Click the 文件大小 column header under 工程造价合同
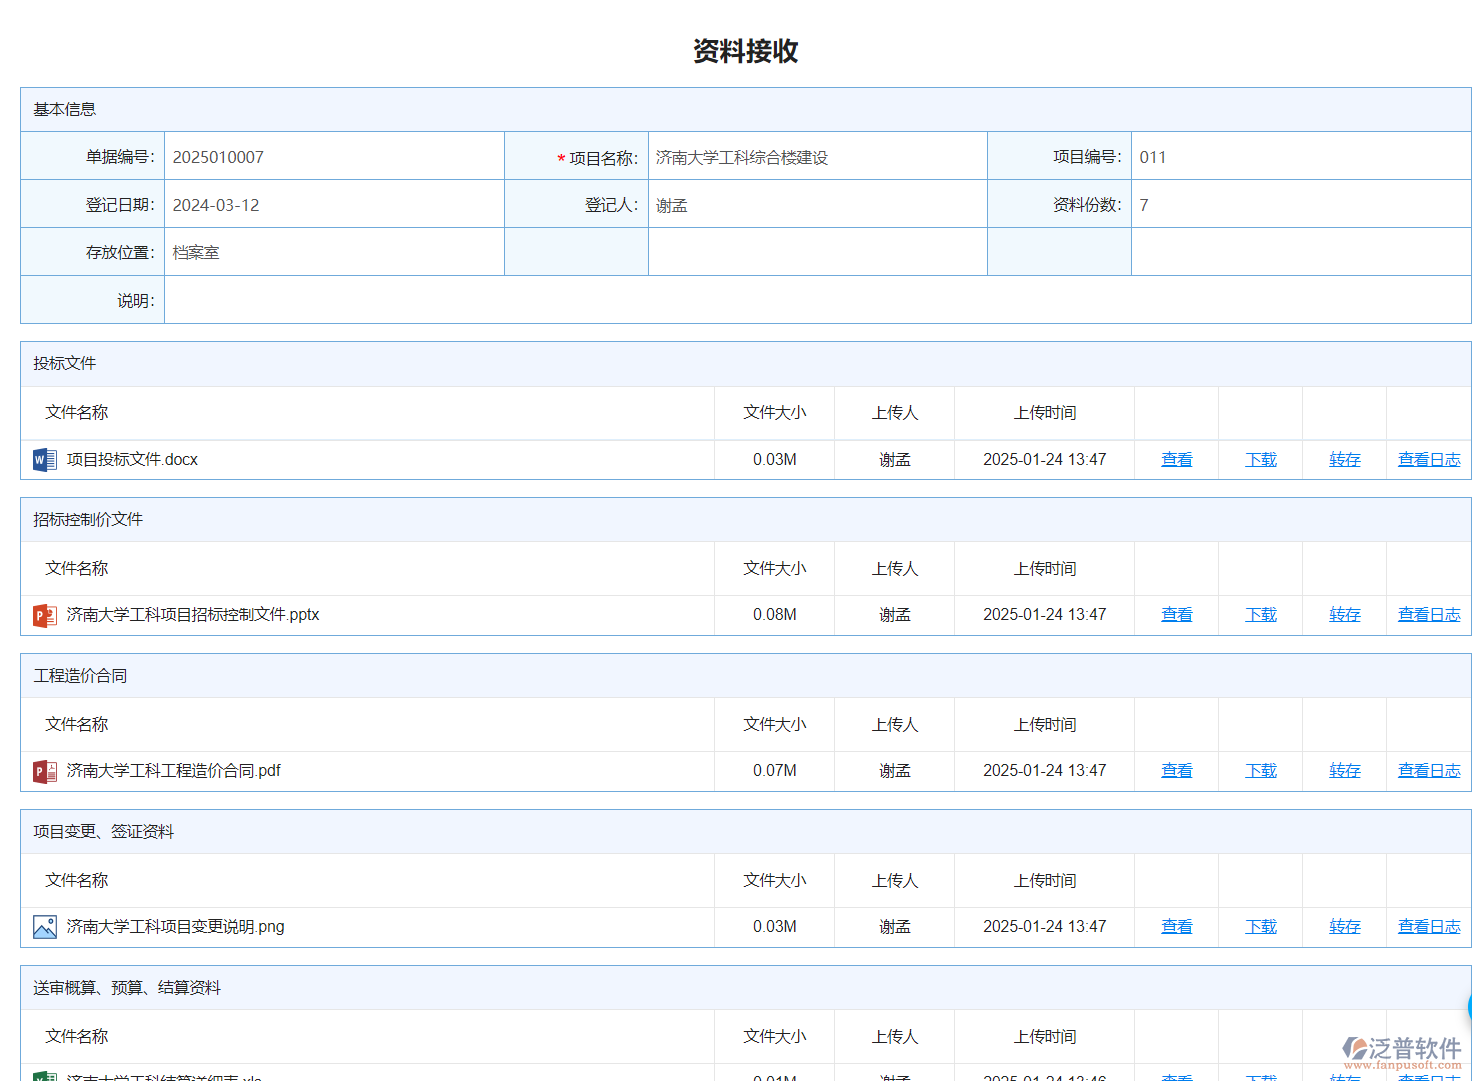The height and width of the screenshot is (1081, 1472). click(x=774, y=725)
